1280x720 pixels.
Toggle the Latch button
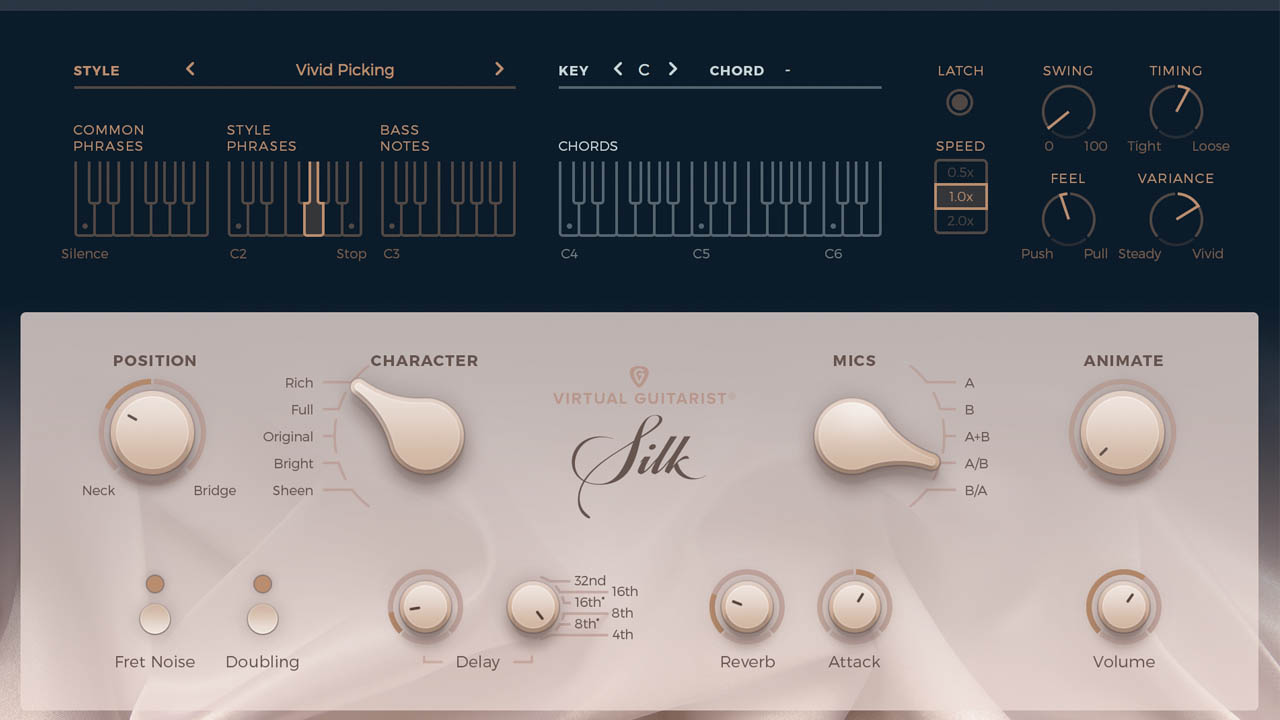[x=960, y=102]
